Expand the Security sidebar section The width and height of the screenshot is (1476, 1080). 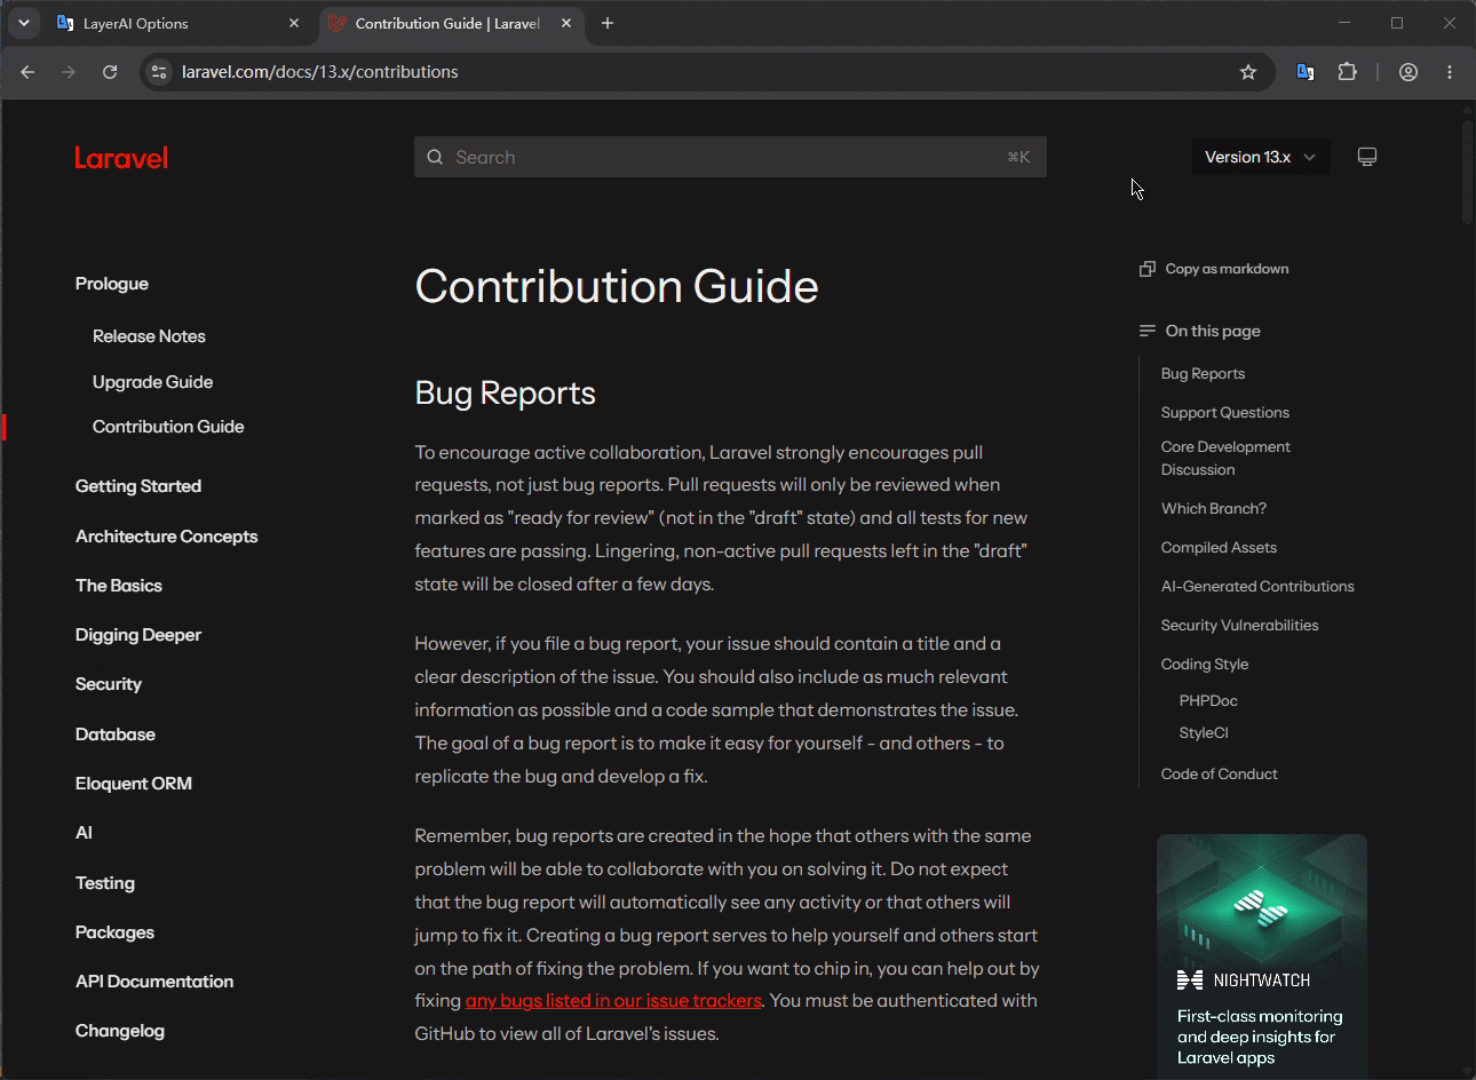click(108, 684)
